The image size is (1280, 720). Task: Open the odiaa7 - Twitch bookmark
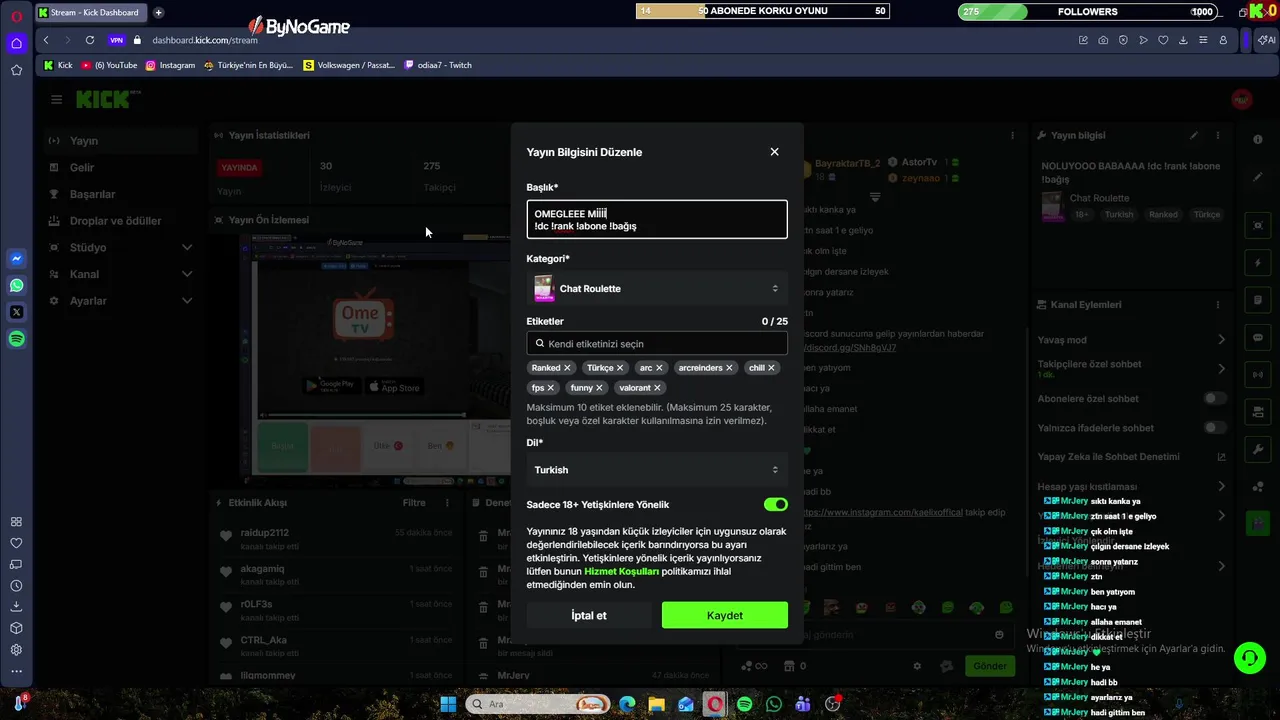point(438,65)
